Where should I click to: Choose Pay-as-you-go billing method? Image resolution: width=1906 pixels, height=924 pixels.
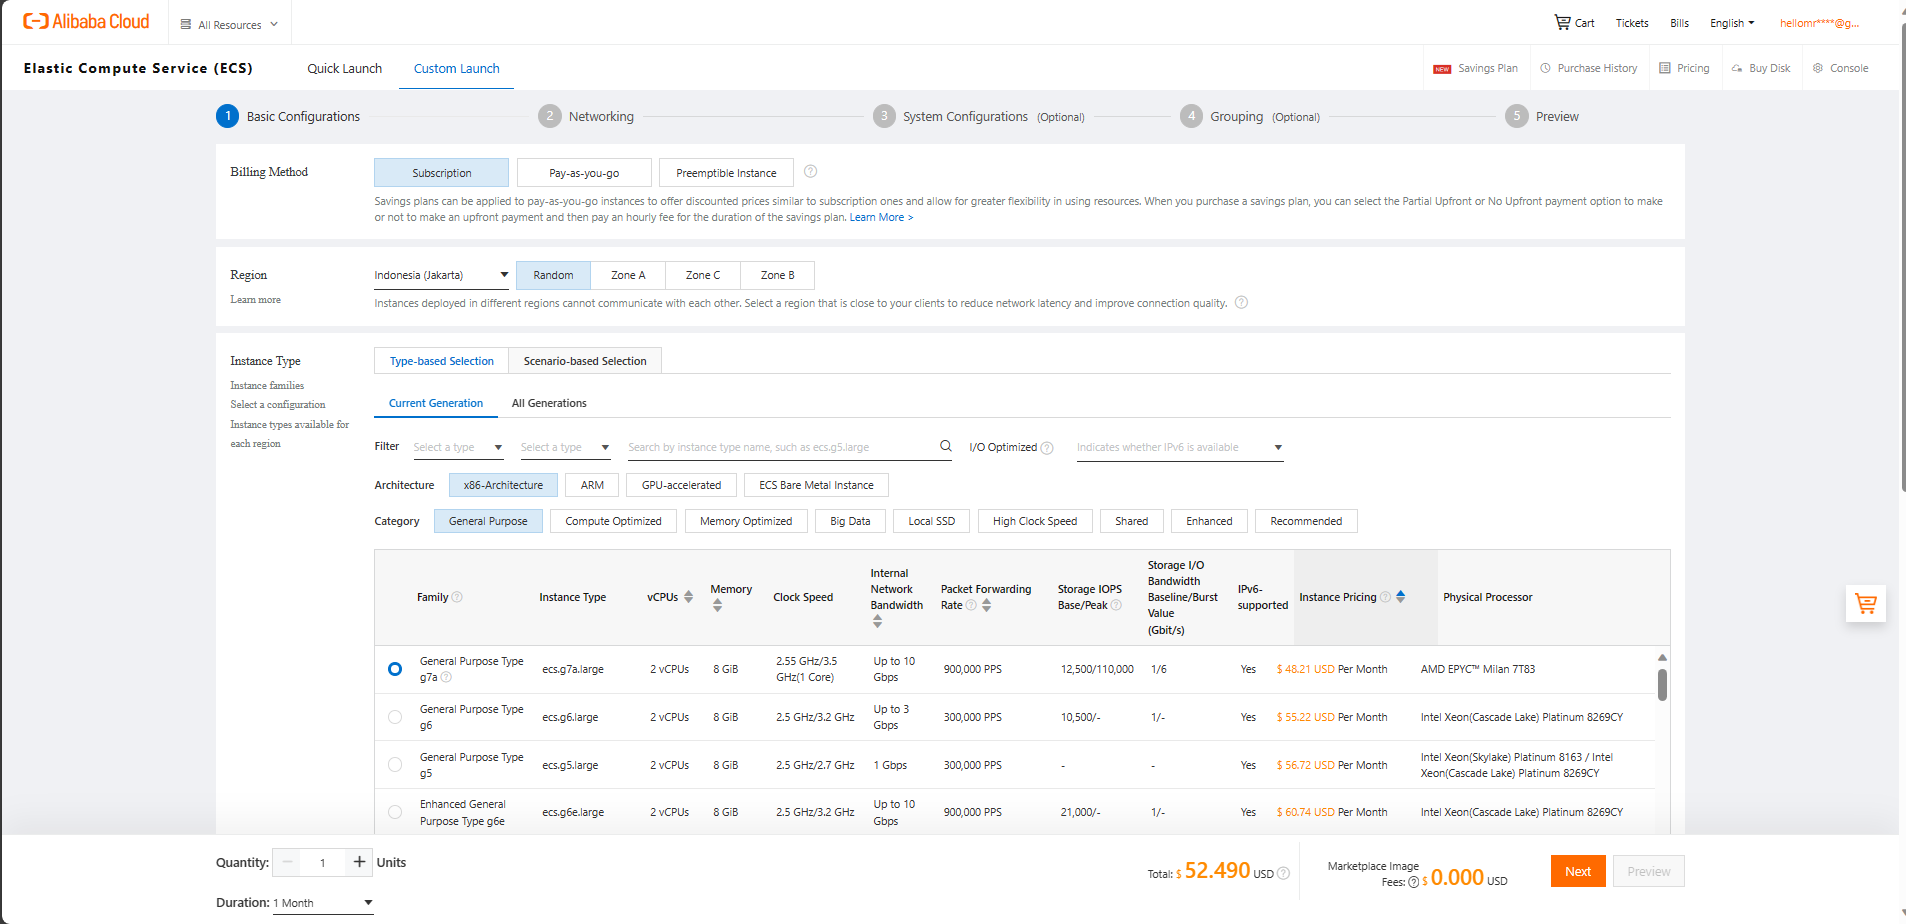[x=584, y=173]
